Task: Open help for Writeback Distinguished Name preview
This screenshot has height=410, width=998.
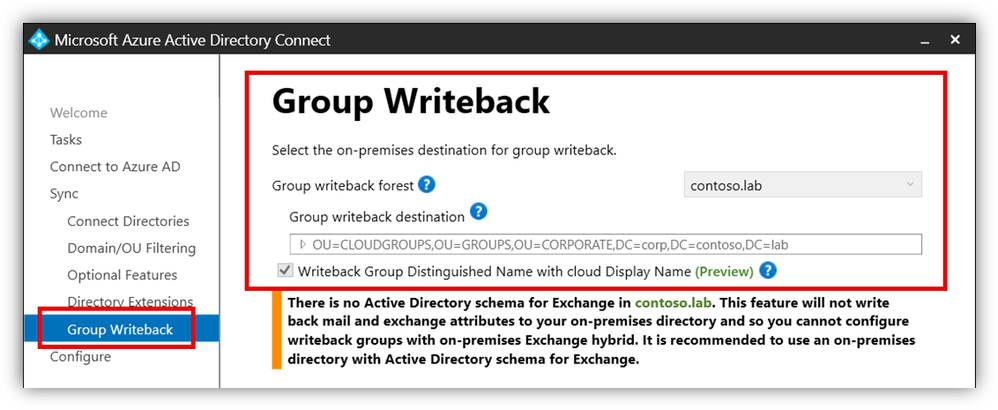Action: (769, 271)
